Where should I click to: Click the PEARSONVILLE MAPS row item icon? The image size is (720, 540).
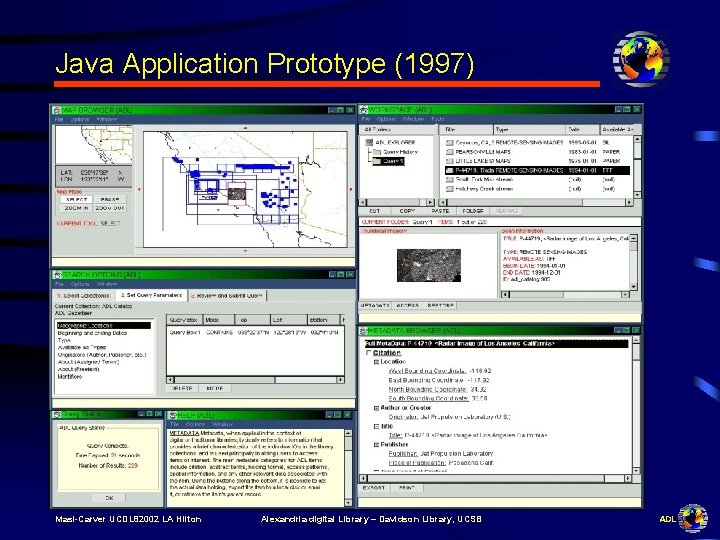coord(450,152)
